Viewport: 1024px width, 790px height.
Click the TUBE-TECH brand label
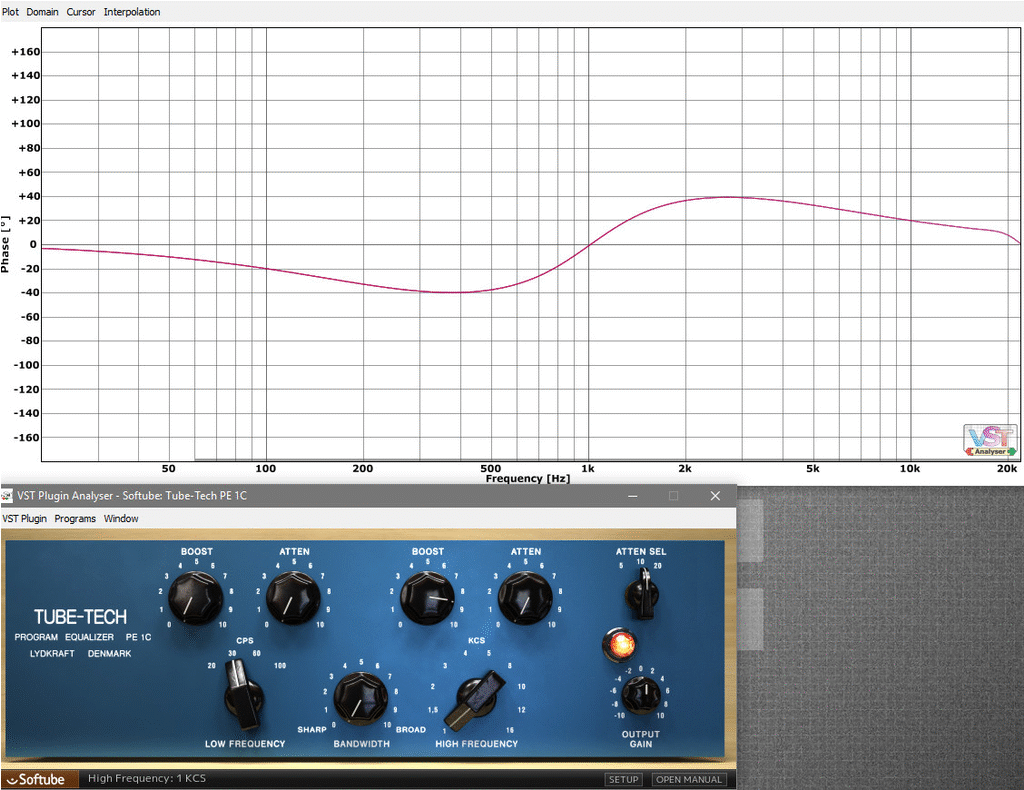(80, 617)
